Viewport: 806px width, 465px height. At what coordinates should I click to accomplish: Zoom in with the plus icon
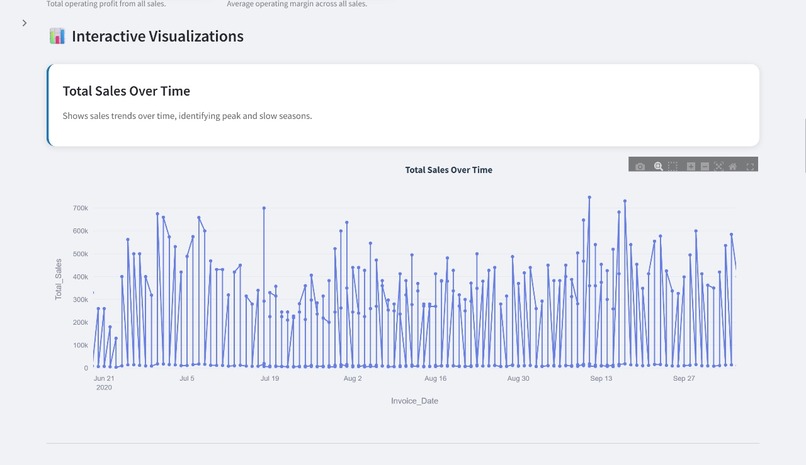pyautogui.click(x=691, y=166)
